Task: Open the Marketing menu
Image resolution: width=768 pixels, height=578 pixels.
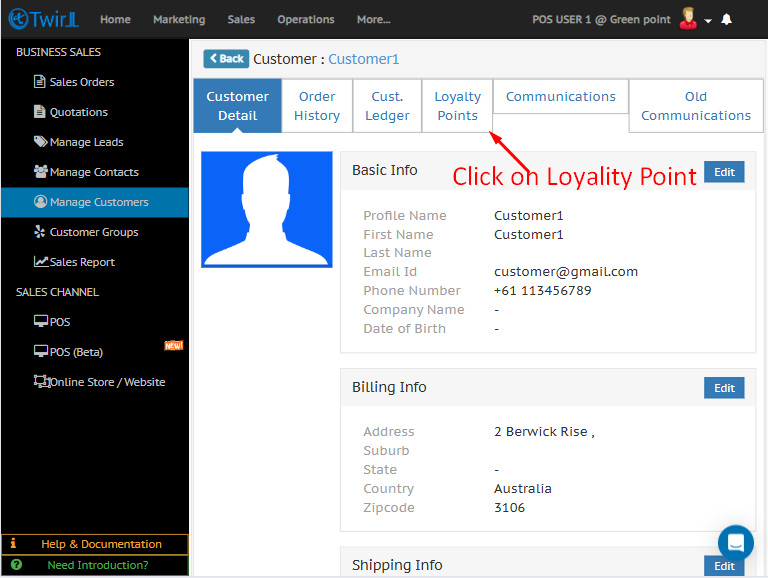Action: [x=179, y=19]
